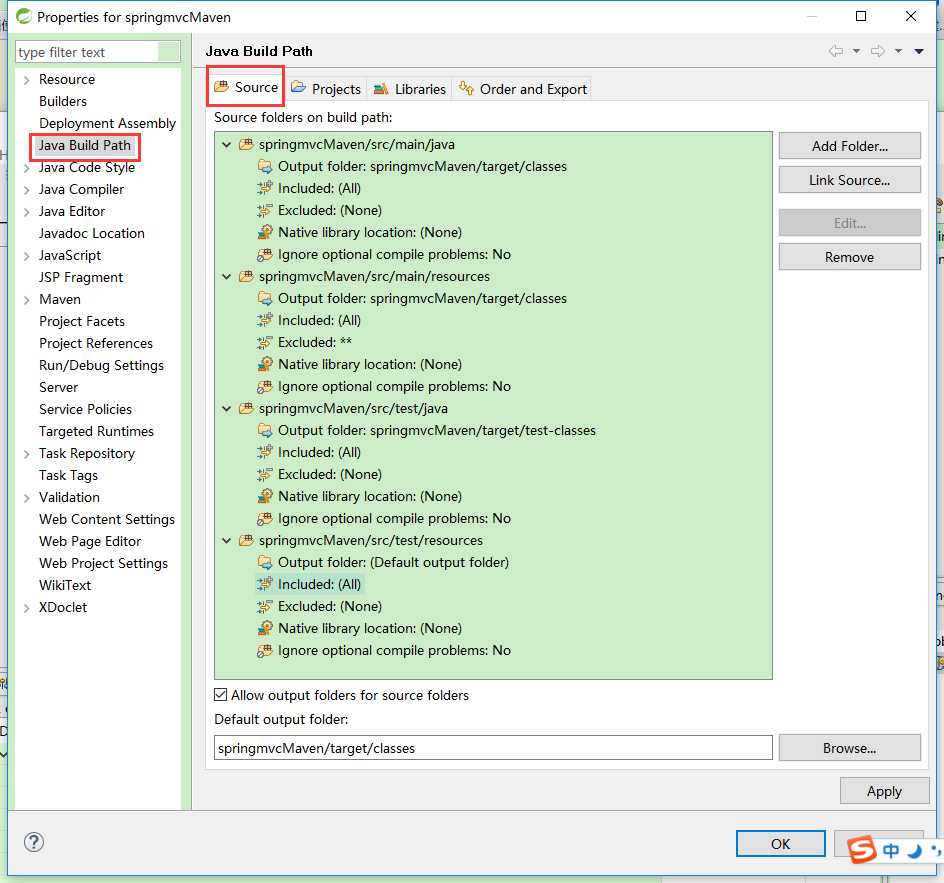Collapse springmvcMaven/src/main/resources node
Image resolution: width=944 pixels, height=883 pixels.
click(x=226, y=276)
